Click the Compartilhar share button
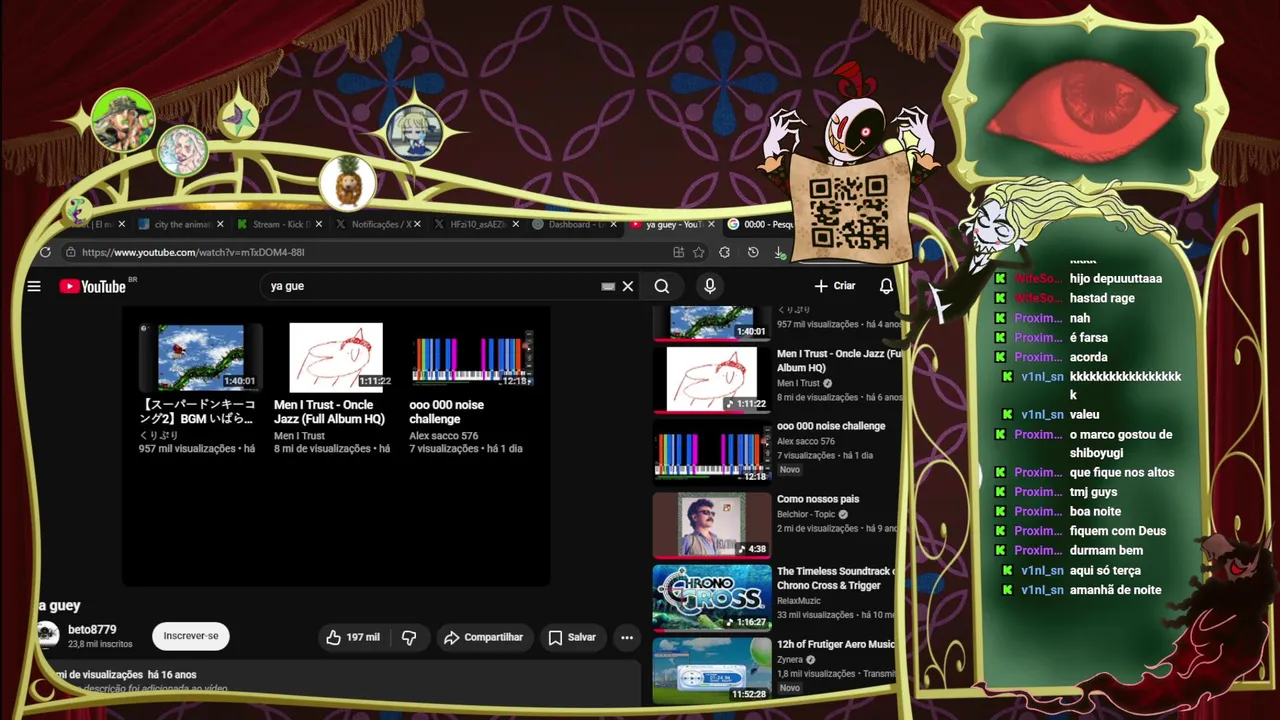The width and height of the screenshot is (1280, 720). click(483, 637)
